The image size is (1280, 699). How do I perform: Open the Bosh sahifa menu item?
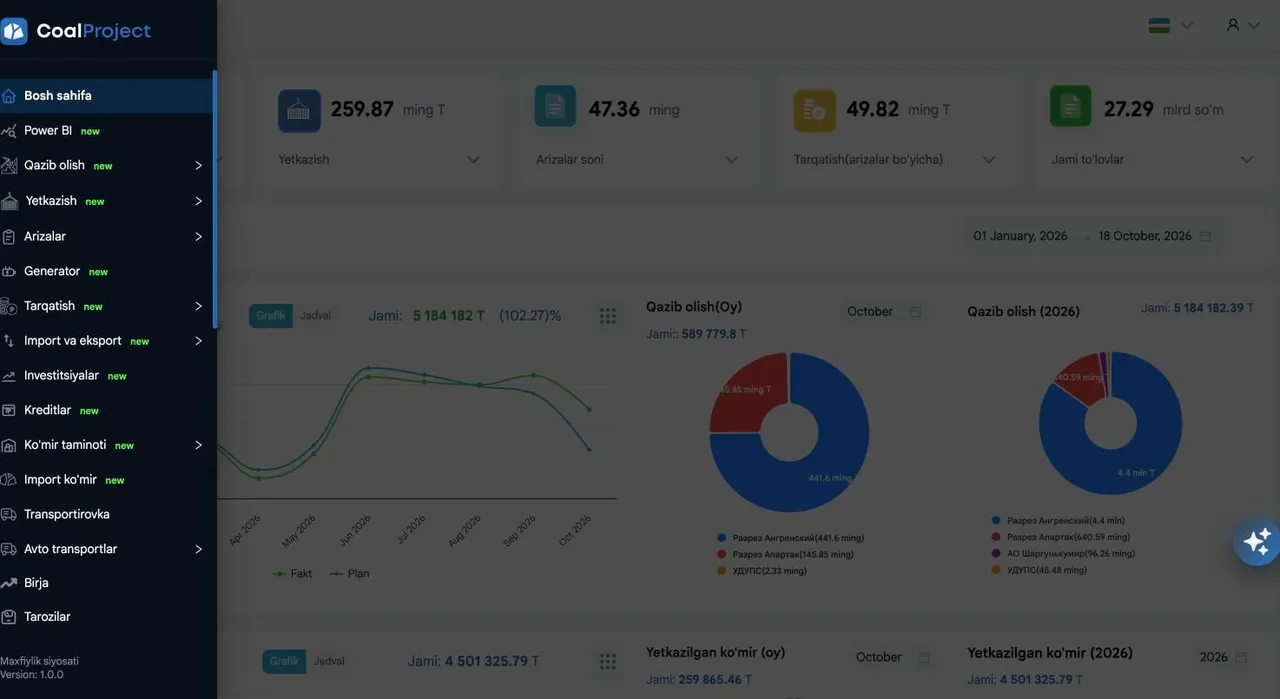[106, 96]
